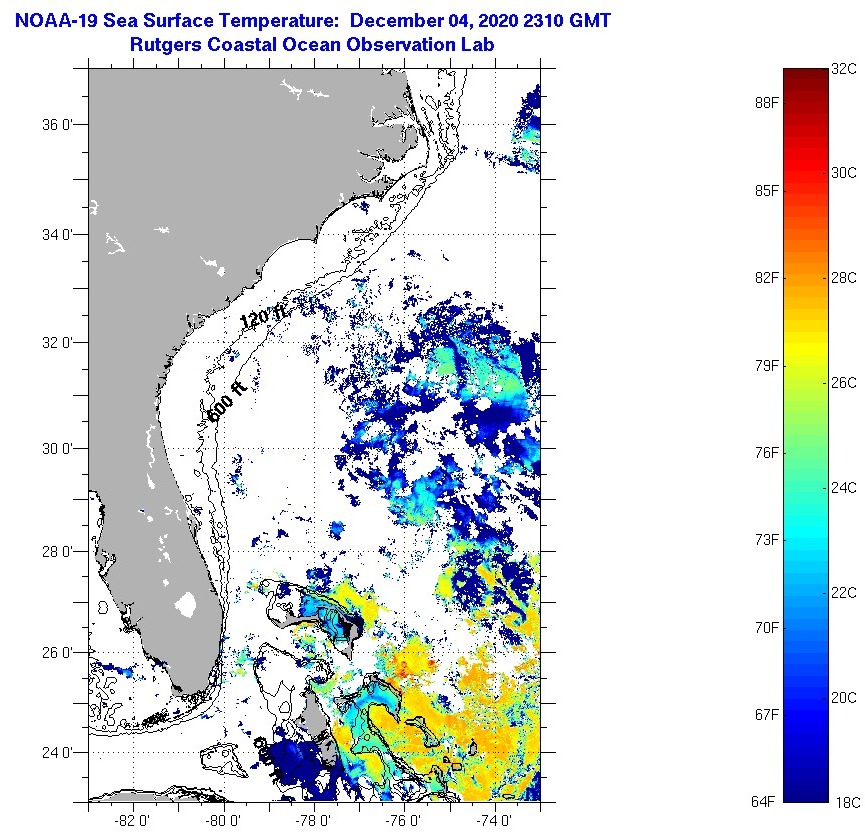Click the -76 0' longitude label
This screenshot has width=865, height=832.
[x=404, y=822]
